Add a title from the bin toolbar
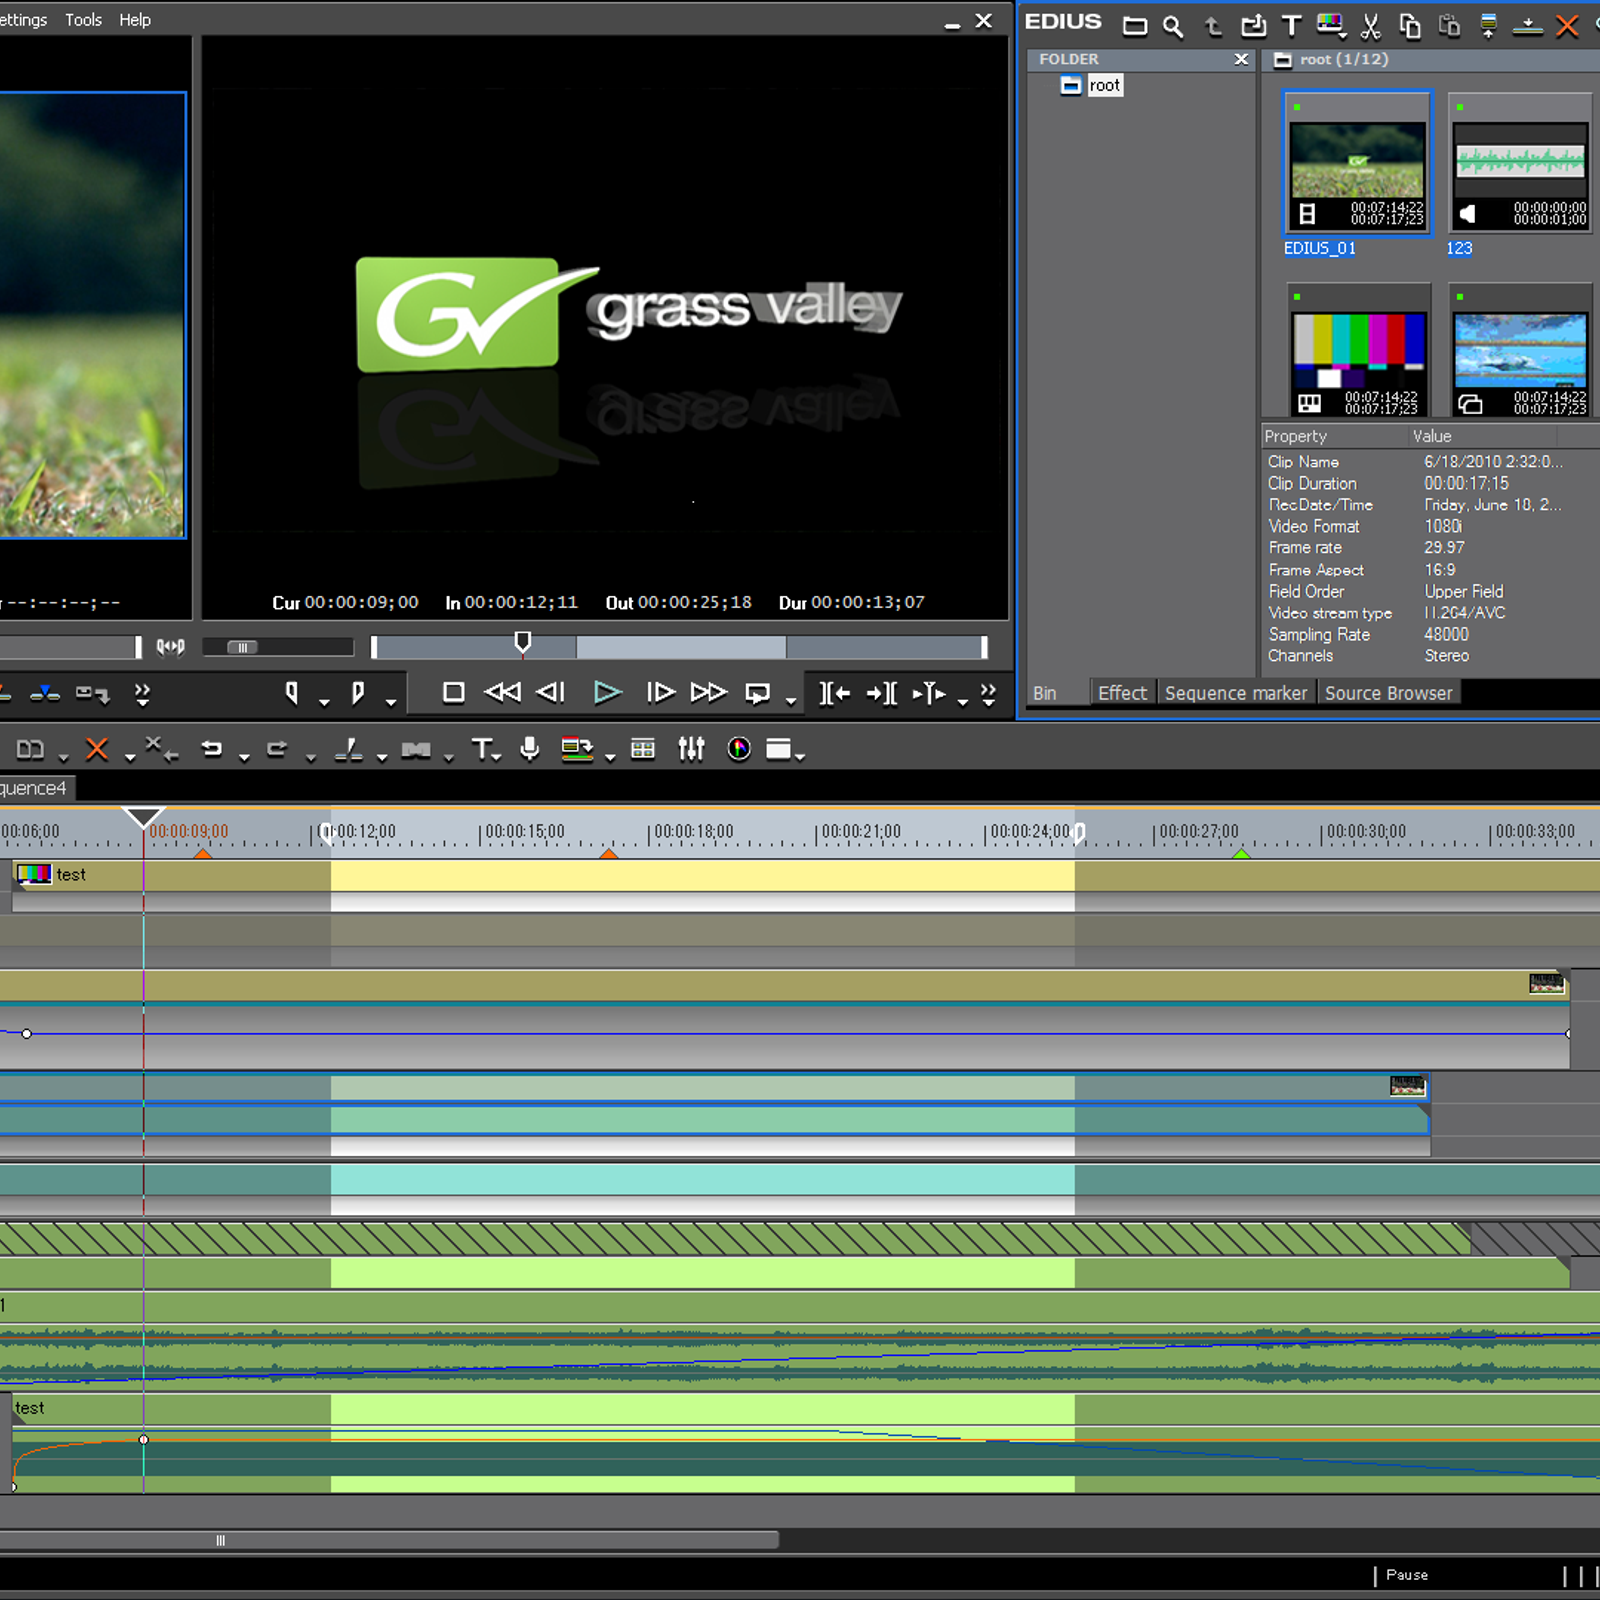 click(x=1291, y=26)
